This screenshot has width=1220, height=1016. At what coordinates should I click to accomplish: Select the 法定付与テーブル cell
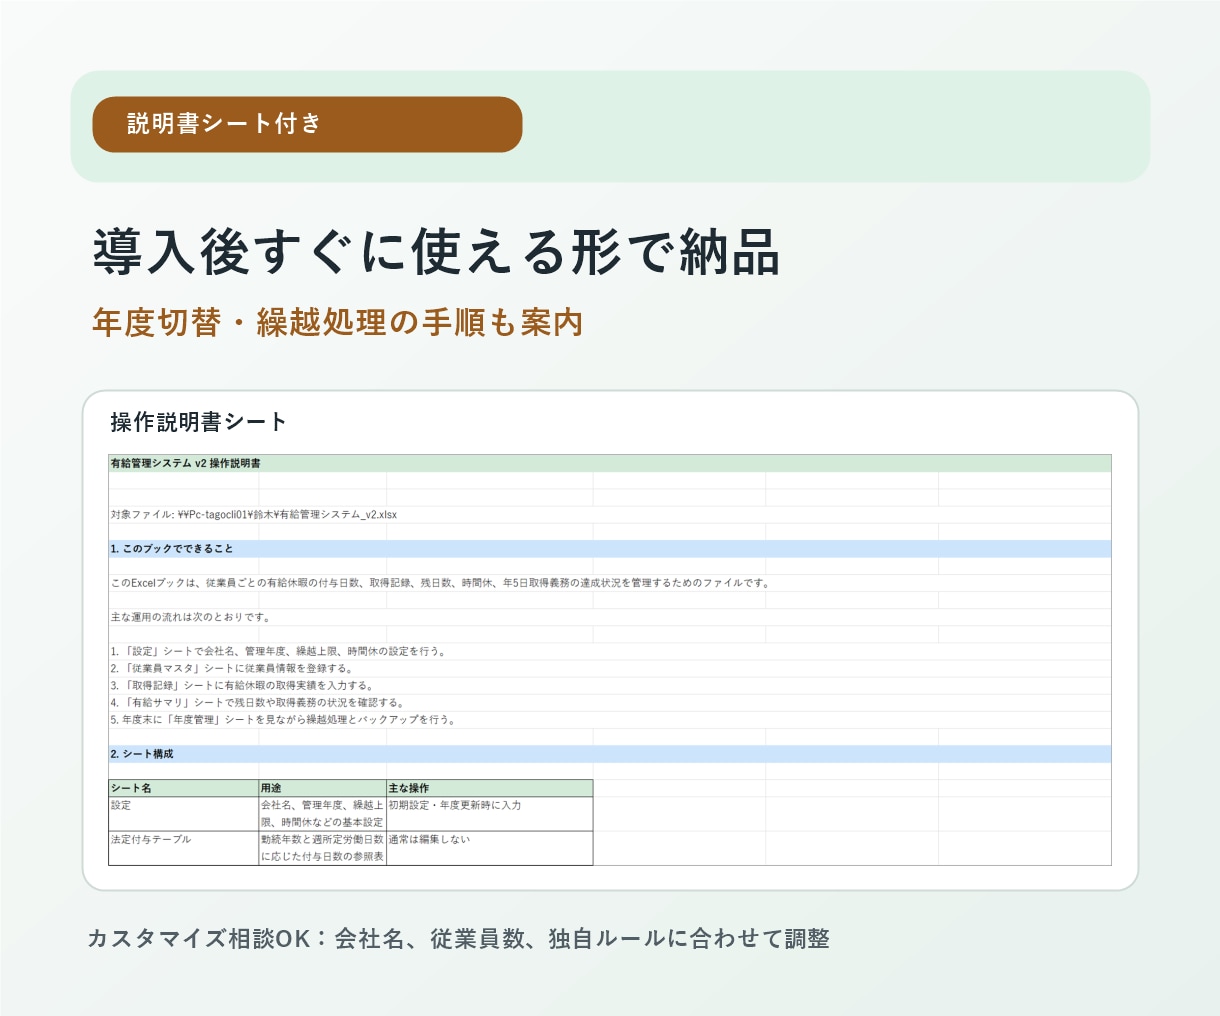click(x=184, y=848)
